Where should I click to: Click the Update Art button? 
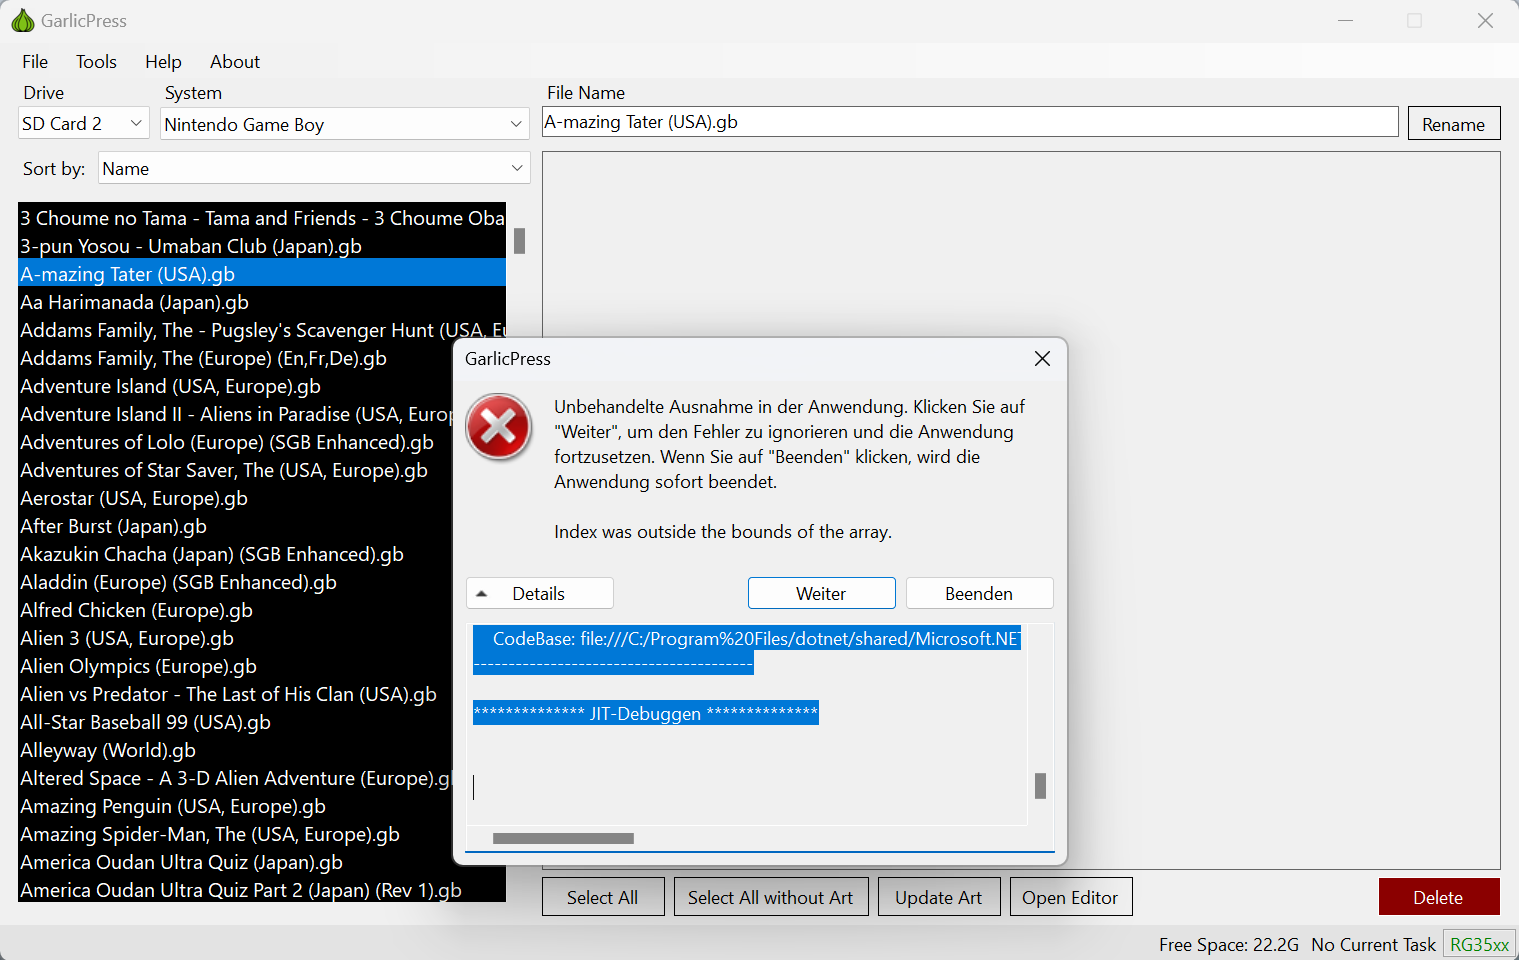938,896
